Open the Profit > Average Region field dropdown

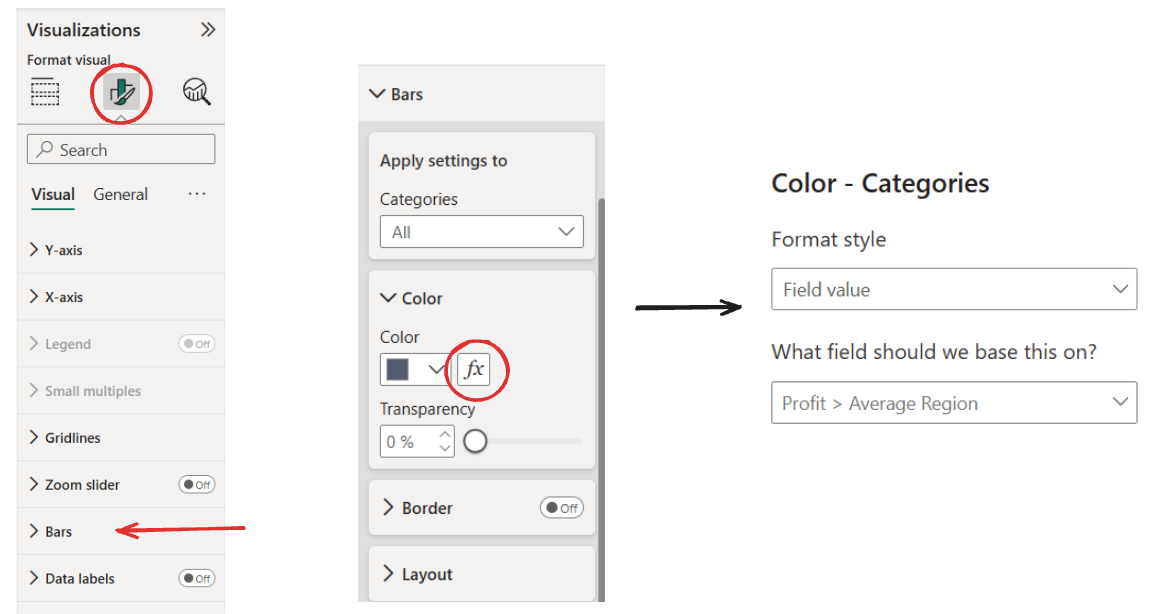click(x=953, y=403)
